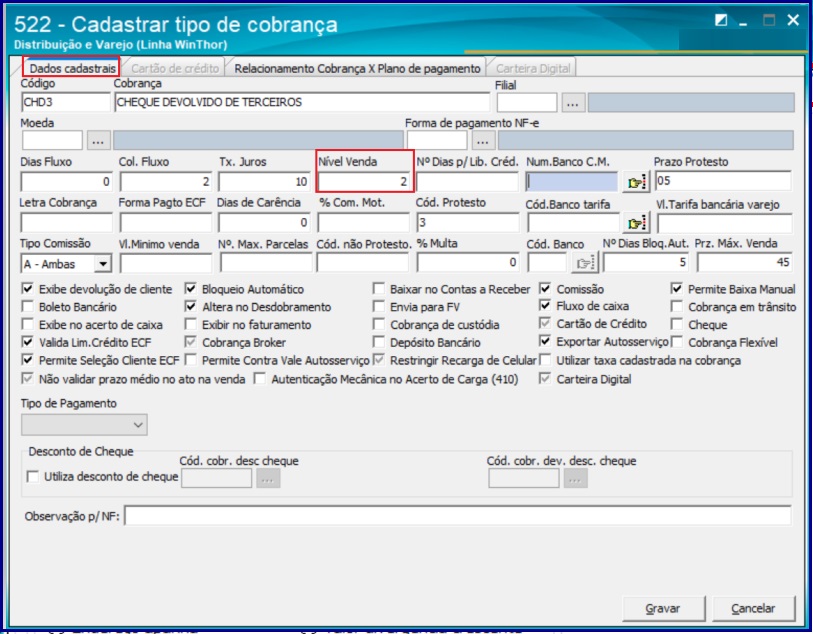Toggle the Comissão checkbox

545,289
